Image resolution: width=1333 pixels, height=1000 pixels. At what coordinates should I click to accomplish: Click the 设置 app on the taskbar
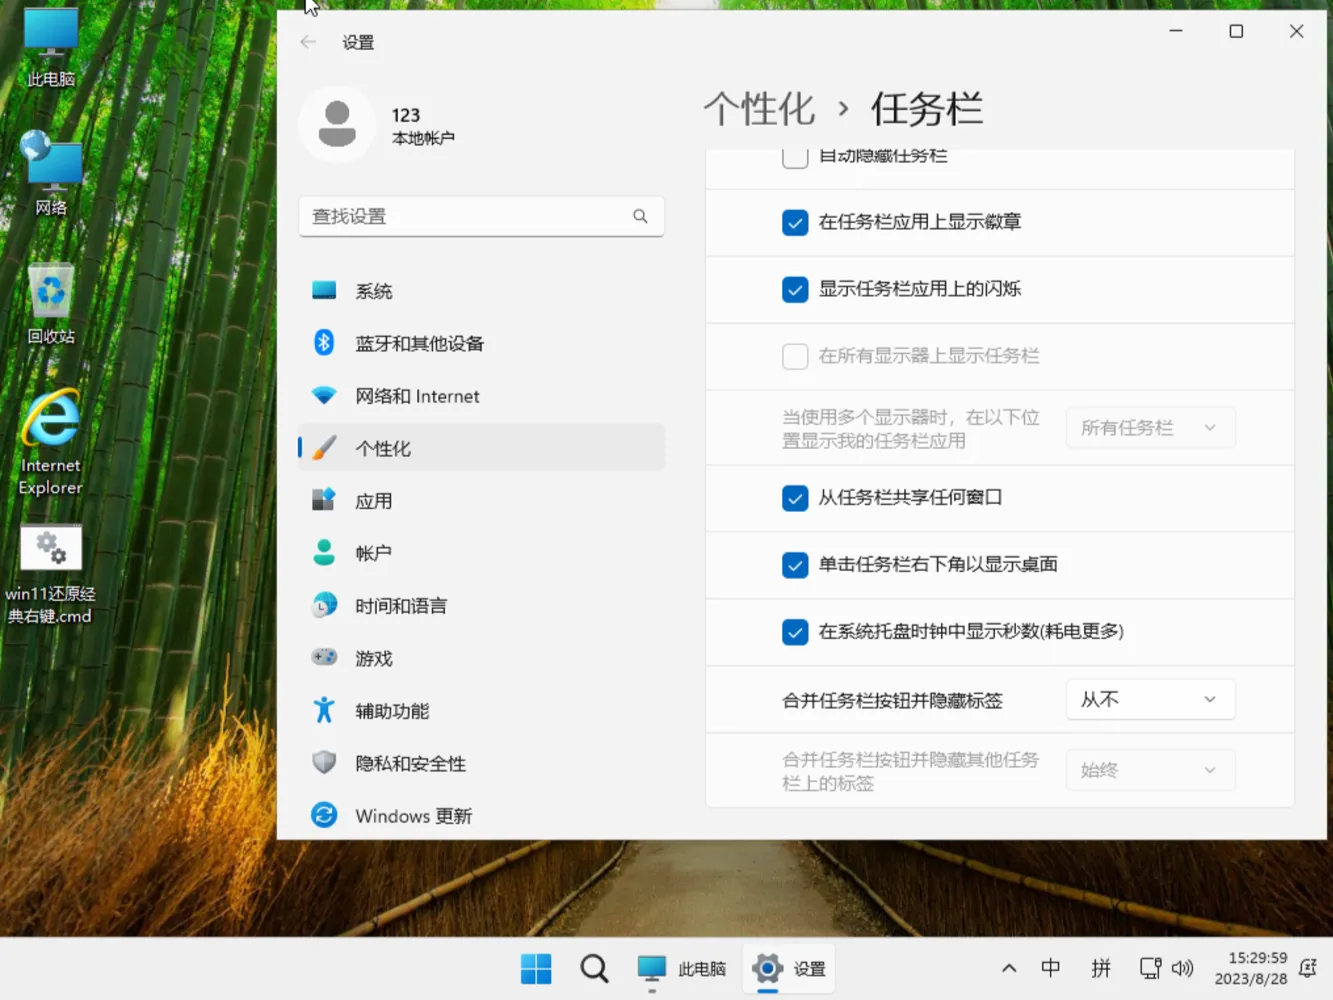point(788,968)
